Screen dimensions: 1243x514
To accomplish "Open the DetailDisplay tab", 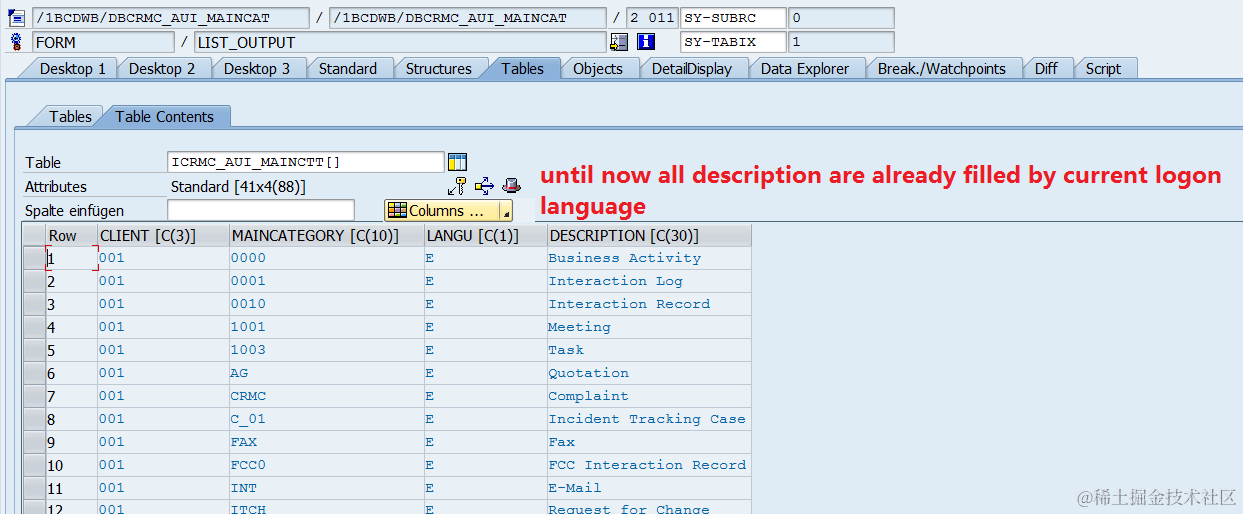I will tap(692, 68).
